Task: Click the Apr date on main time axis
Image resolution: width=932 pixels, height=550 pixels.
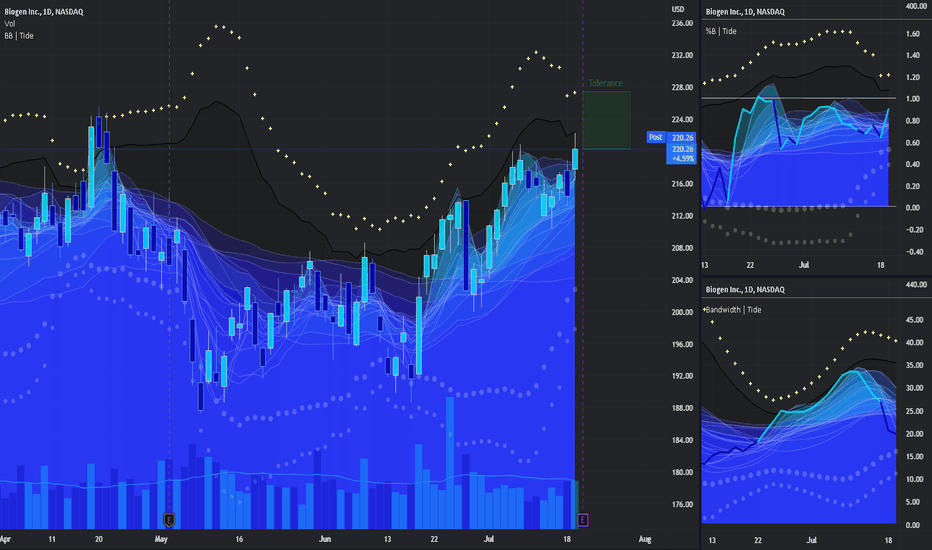Action: [x=5, y=539]
